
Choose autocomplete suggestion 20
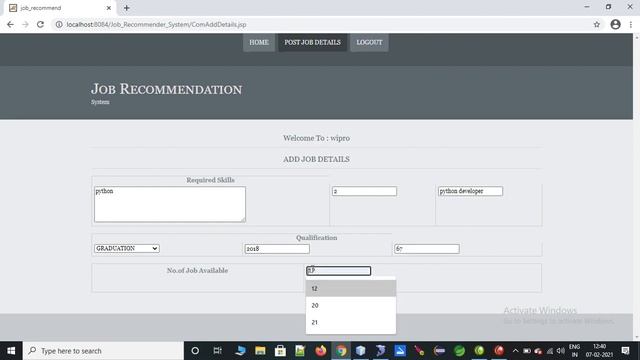pyautogui.click(x=351, y=305)
